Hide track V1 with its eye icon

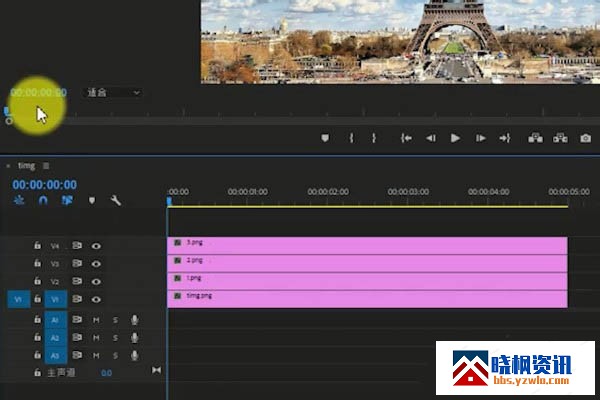click(x=96, y=299)
